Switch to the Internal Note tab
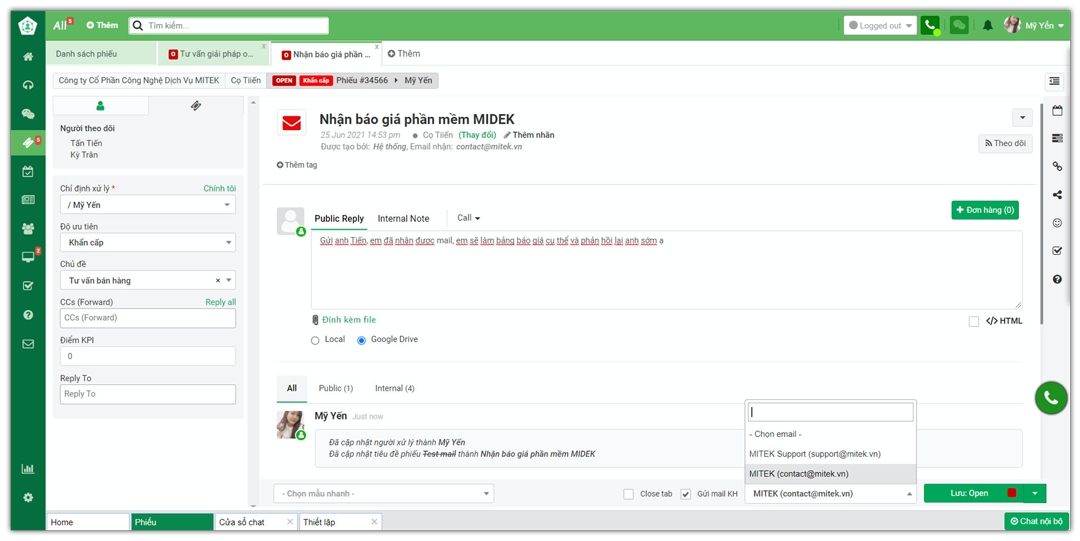This screenshot has width=1080, height=541. tap(403, 219)
